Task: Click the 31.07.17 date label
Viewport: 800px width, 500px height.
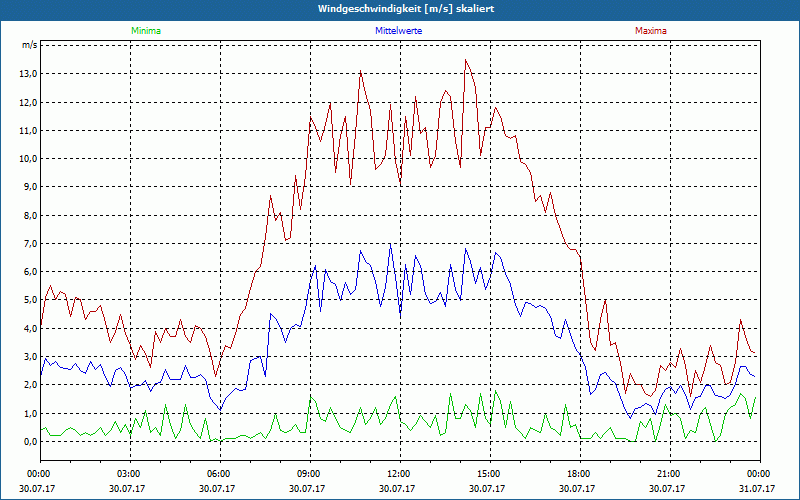Action: (757, 488)
